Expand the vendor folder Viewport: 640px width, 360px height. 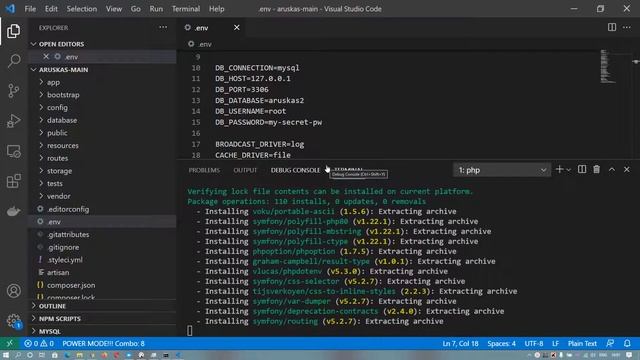102,196
